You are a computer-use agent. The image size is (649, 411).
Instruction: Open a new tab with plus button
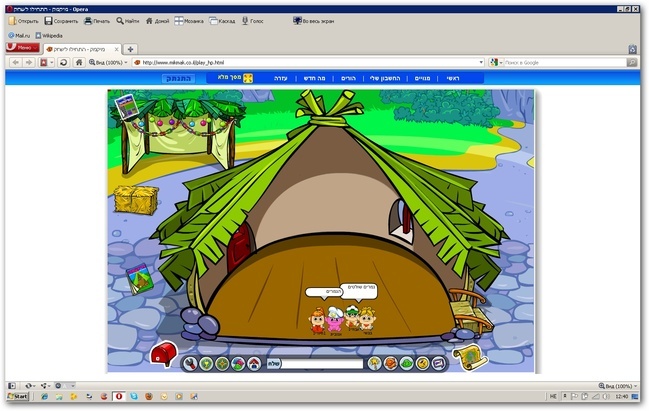[x=130, y=49]
